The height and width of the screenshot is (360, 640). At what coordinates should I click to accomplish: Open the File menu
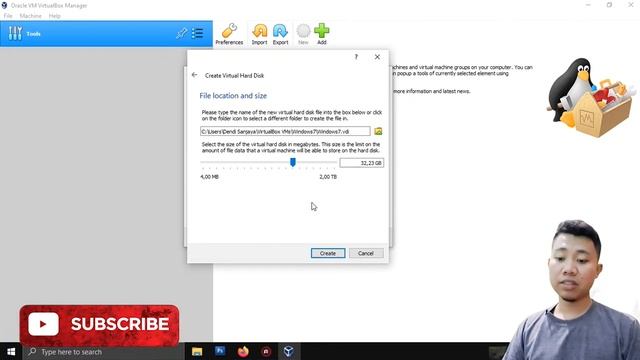8,16
